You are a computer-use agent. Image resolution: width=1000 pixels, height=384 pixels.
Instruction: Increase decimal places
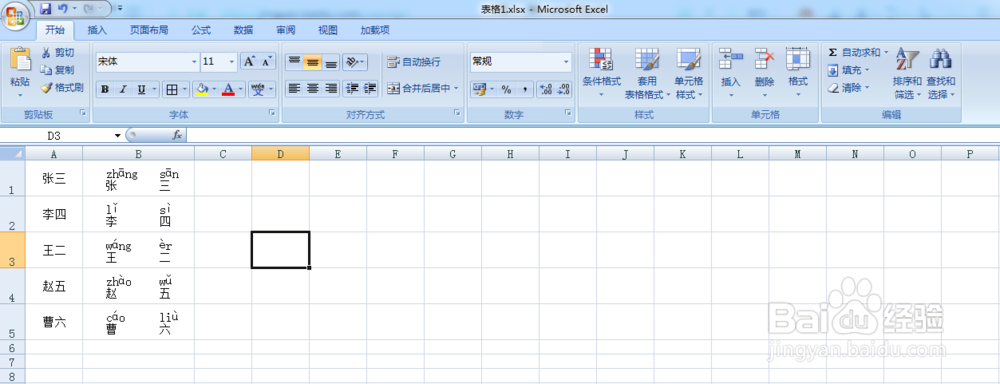tap(545, 89)
